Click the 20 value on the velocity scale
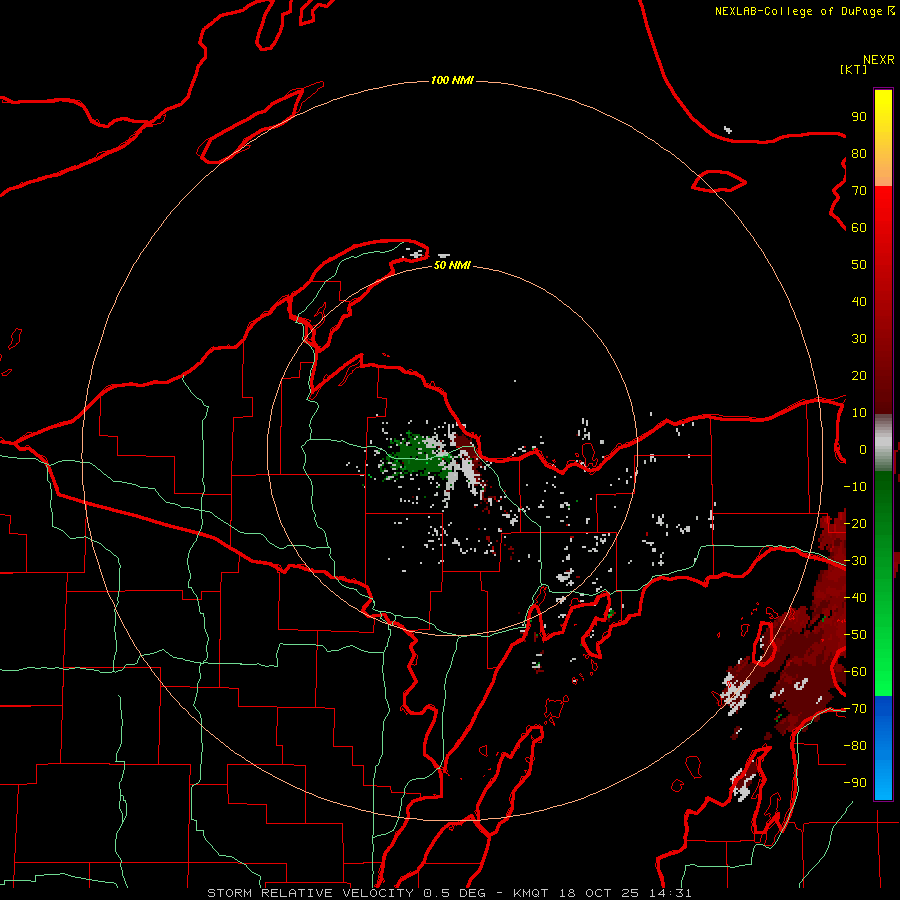The width and height of the screenshot is (900, 900). (859, 375)
